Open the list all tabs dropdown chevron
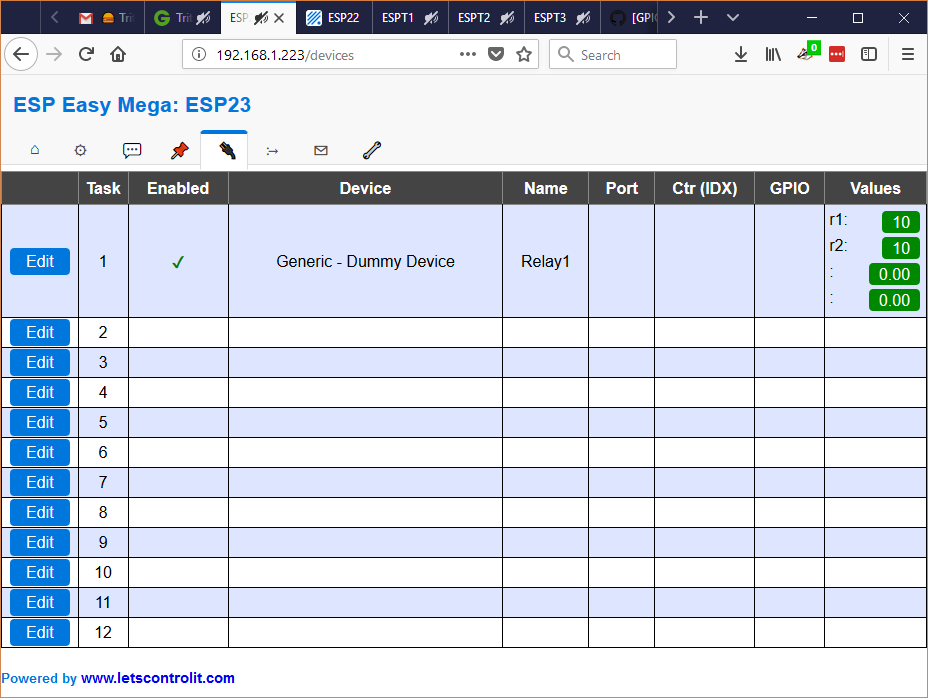Viewport: 928px width, 698px height. (x=732, y=17)
